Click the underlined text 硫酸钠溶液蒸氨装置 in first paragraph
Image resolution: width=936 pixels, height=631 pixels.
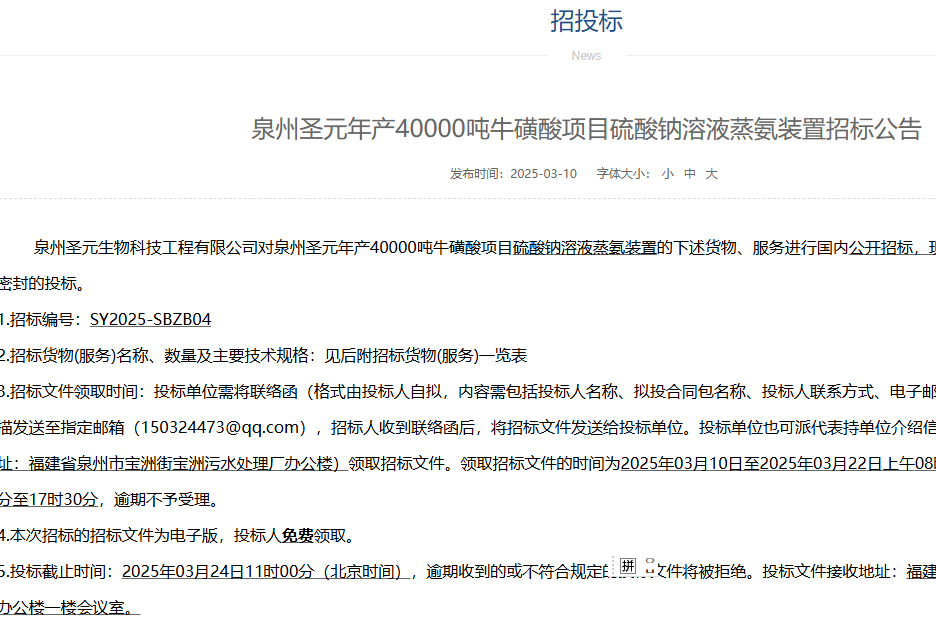click(x=585, y=247)
